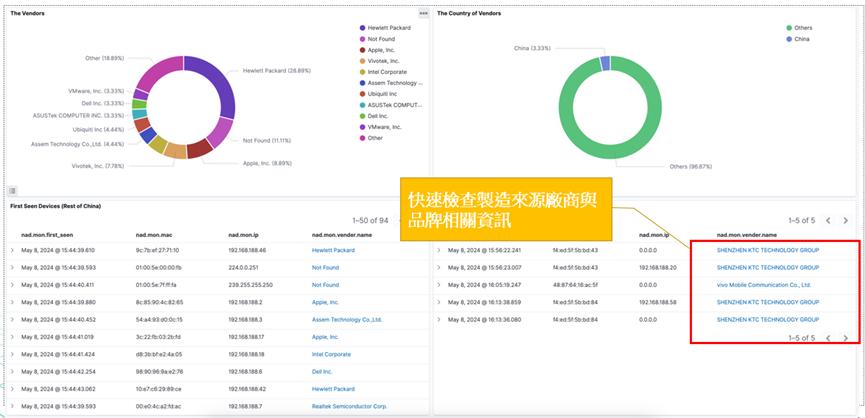Click IP cell 192.168.188.7
Image resolution: width=865 pixels, height=418 pixels.
pyautogui.click(x=245, y=406)
